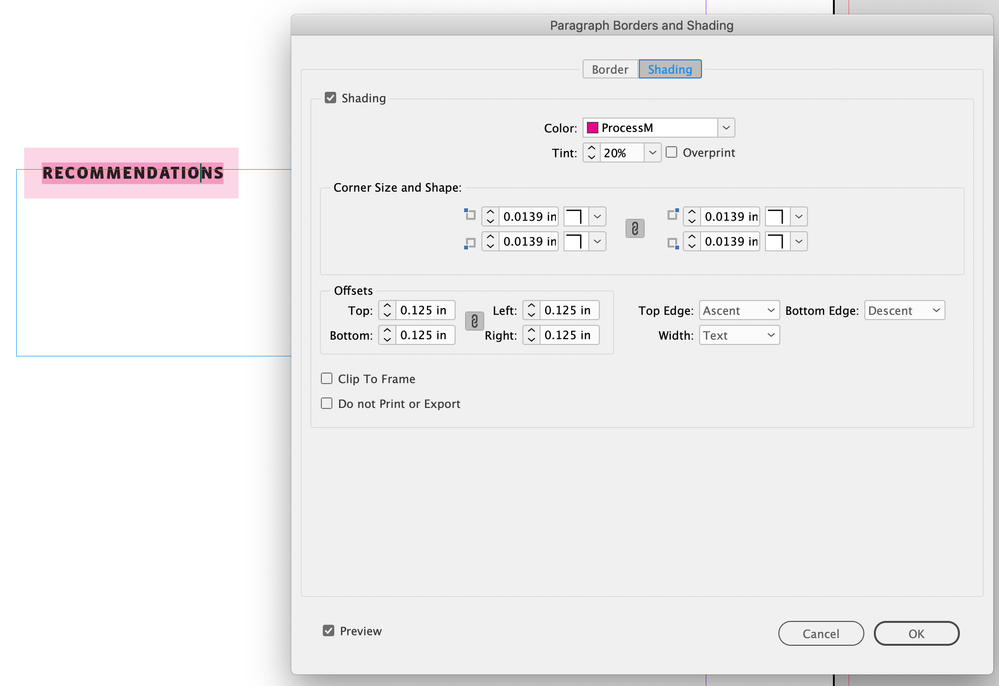Screen dimensions: 999x686
Task: Uncheck the Shading checkbox
Action: [x=330, y=98]
